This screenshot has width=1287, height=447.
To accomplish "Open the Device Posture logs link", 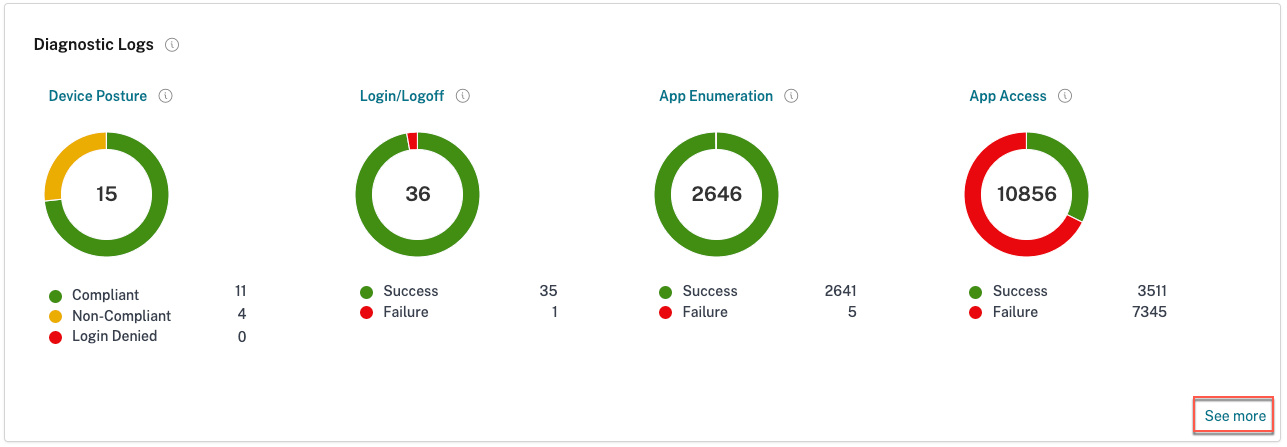I will (98, 96).
